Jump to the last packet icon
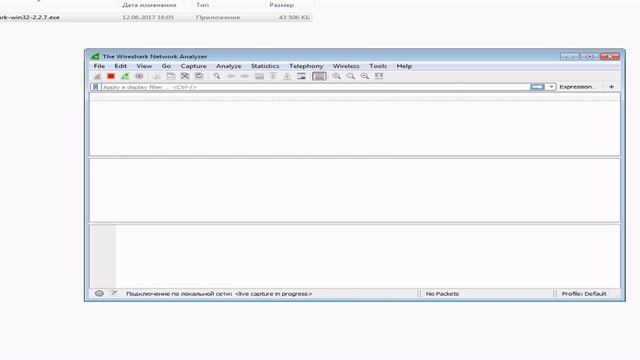The width and height of the screenshot is (640, 360). click(287, 76)
